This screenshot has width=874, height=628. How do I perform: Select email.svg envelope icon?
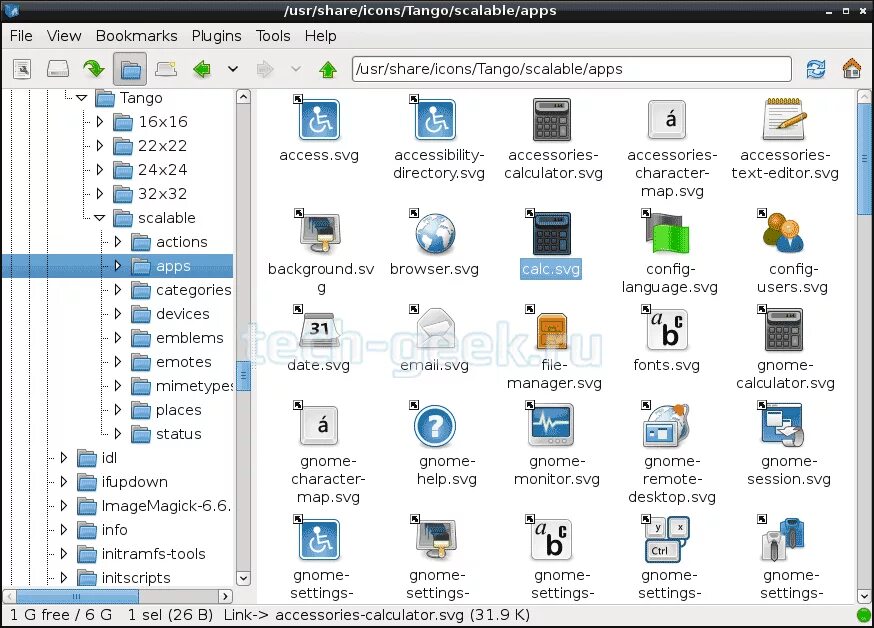tap(435, 329)
